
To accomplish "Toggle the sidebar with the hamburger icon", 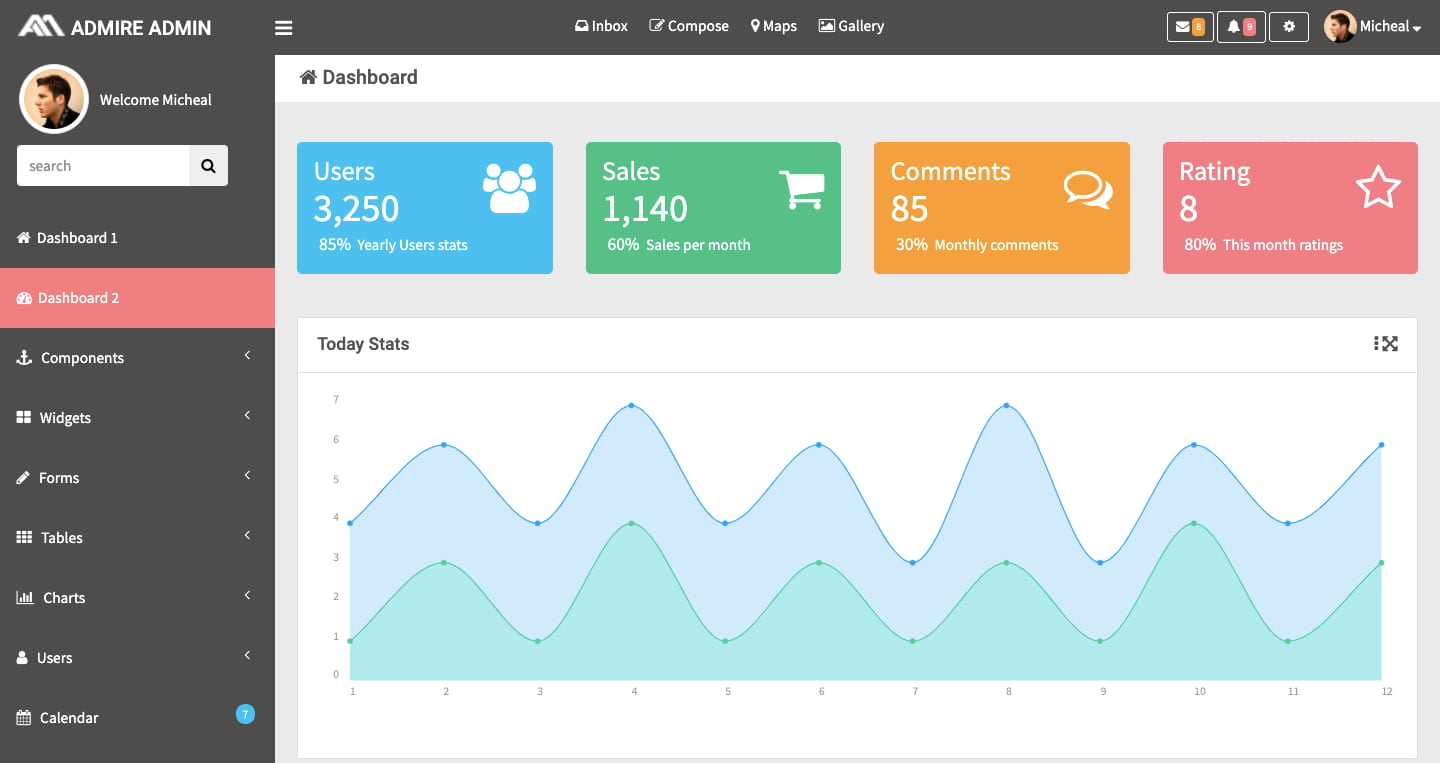I will click(283, 28).
